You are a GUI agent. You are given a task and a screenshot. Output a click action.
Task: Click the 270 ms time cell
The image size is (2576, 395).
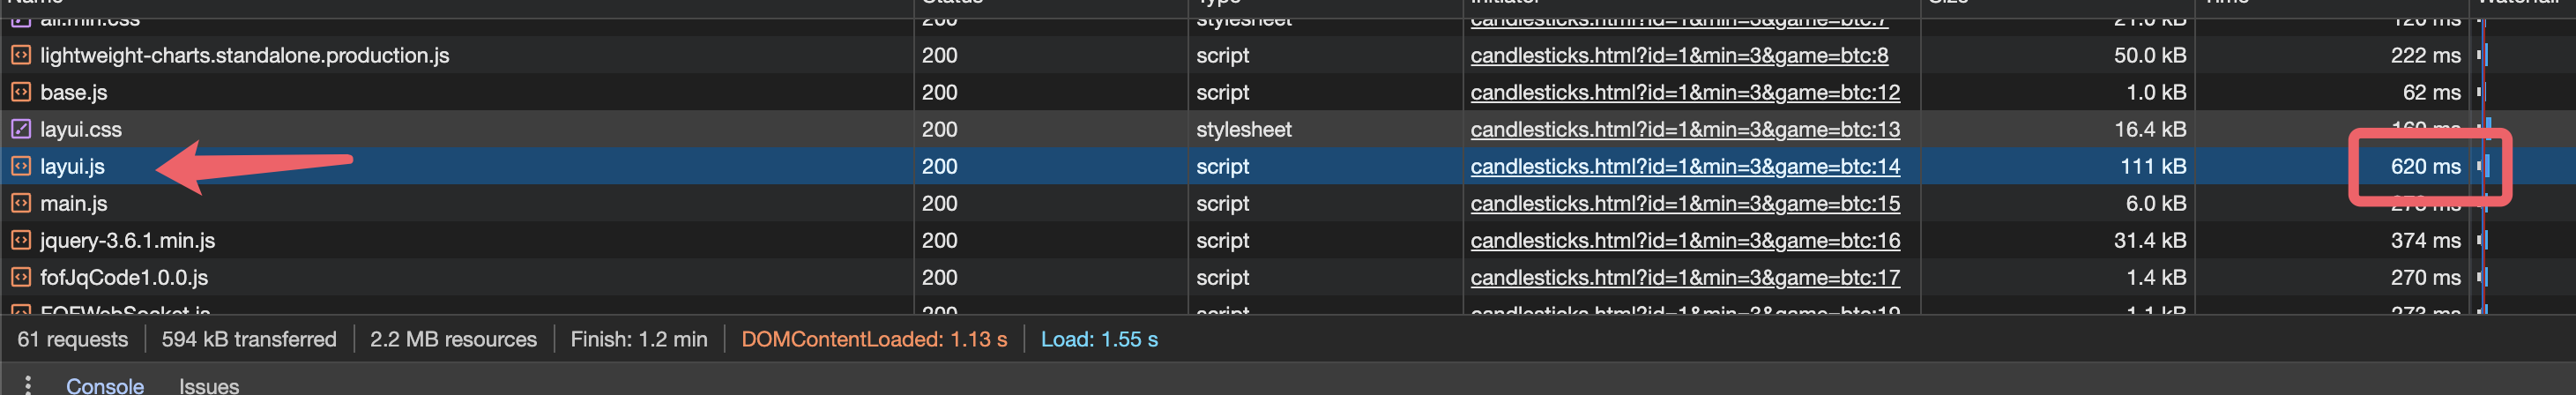[x=2425, y=277]
